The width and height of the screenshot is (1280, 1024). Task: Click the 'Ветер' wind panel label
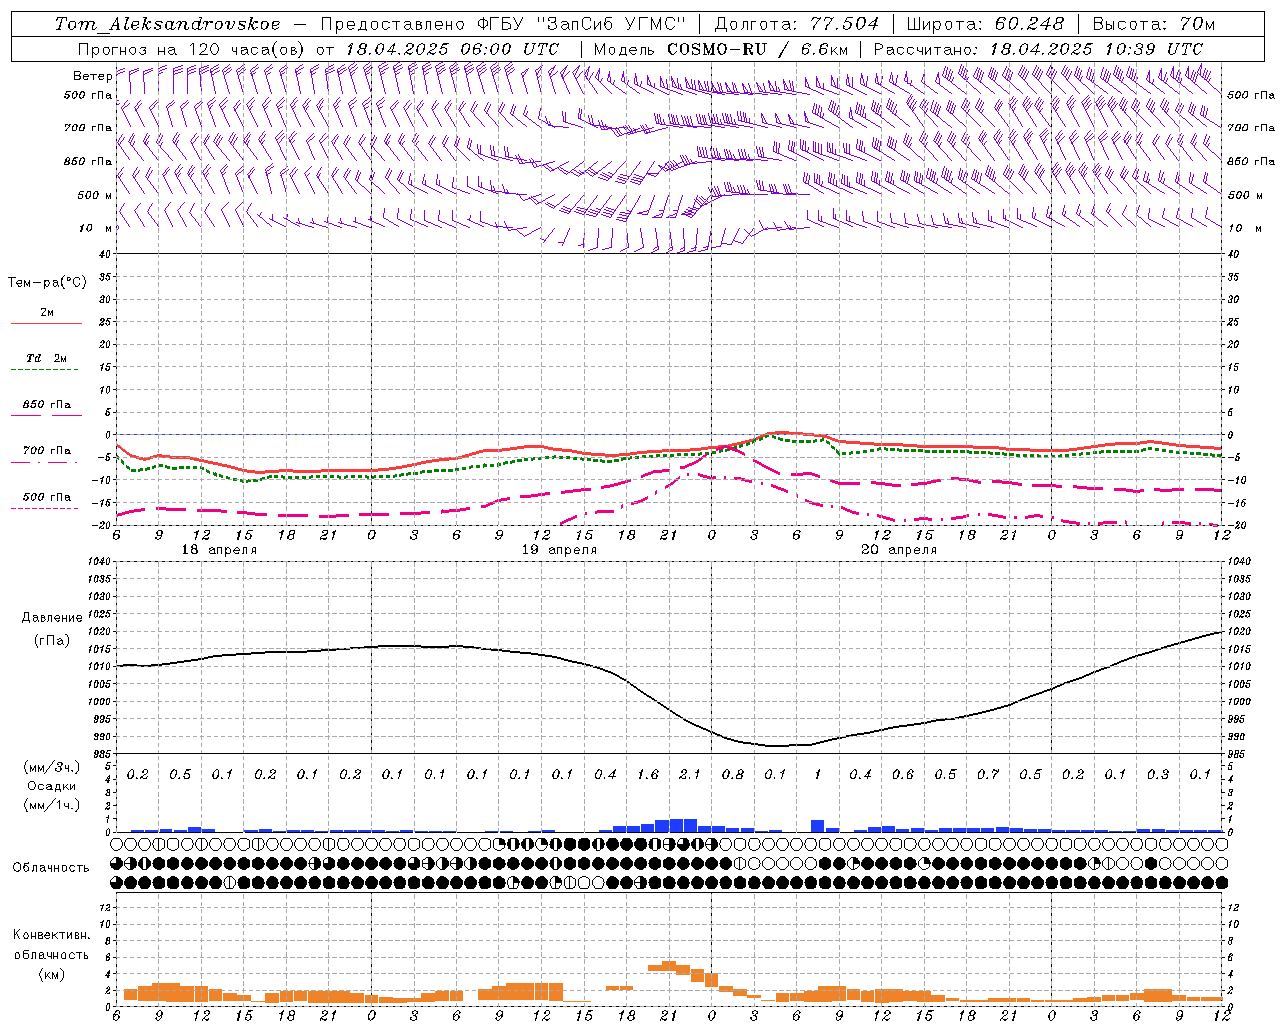(92, 76)
